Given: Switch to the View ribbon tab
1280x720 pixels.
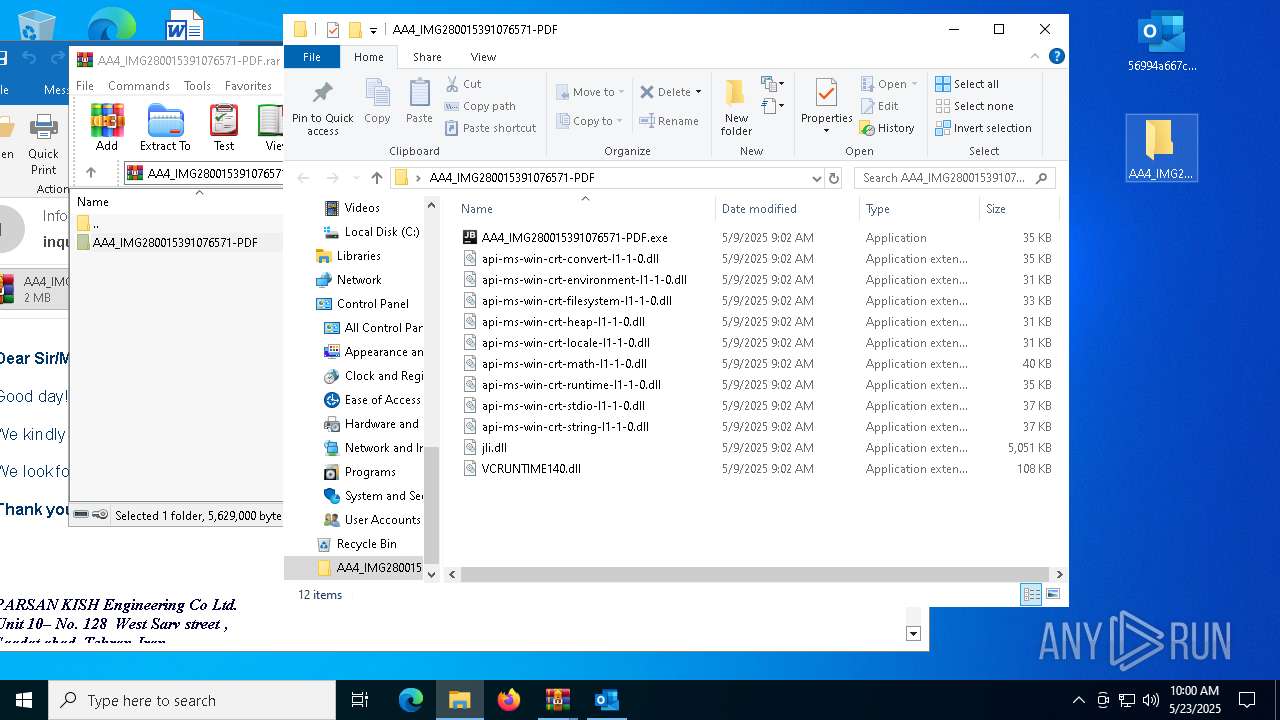Looking at the screenshot, I should point(483,57).
